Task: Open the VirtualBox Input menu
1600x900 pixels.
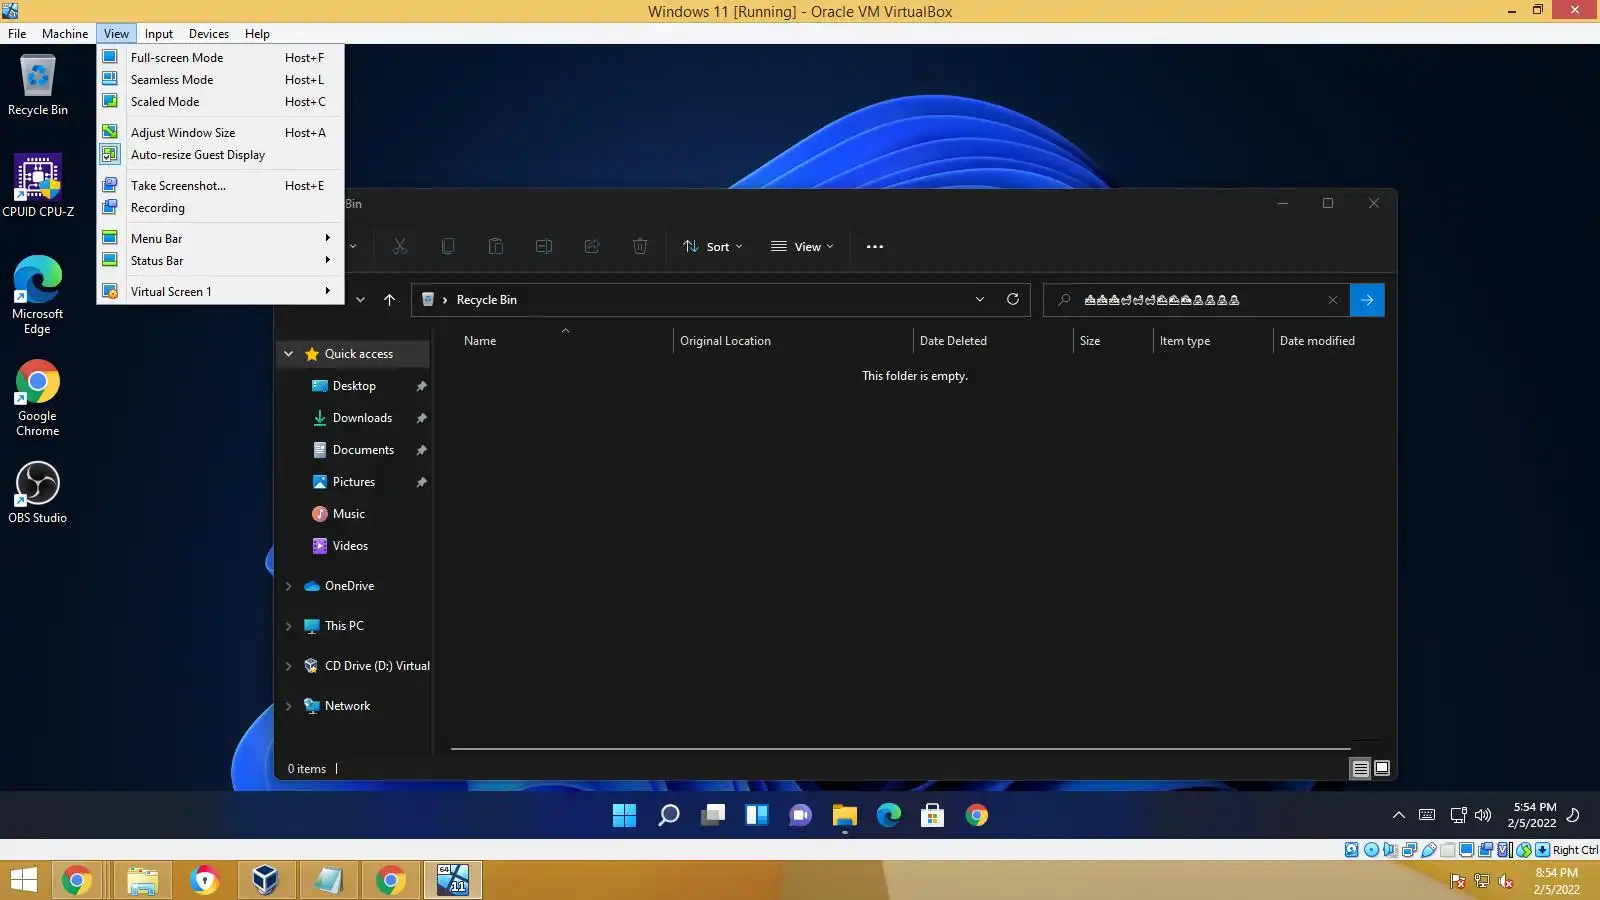Action: 159,34
